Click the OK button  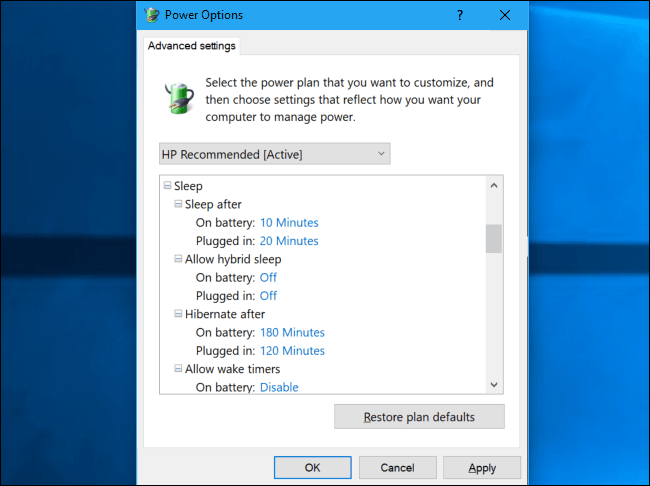coord(313,468)
